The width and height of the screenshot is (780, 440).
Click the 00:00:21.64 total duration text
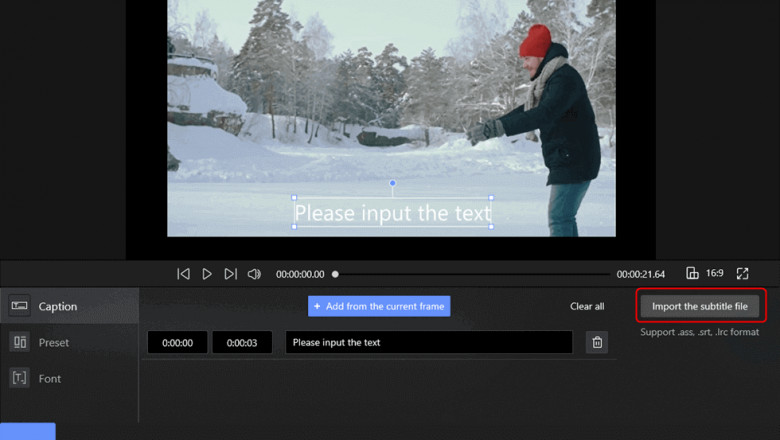641,274
